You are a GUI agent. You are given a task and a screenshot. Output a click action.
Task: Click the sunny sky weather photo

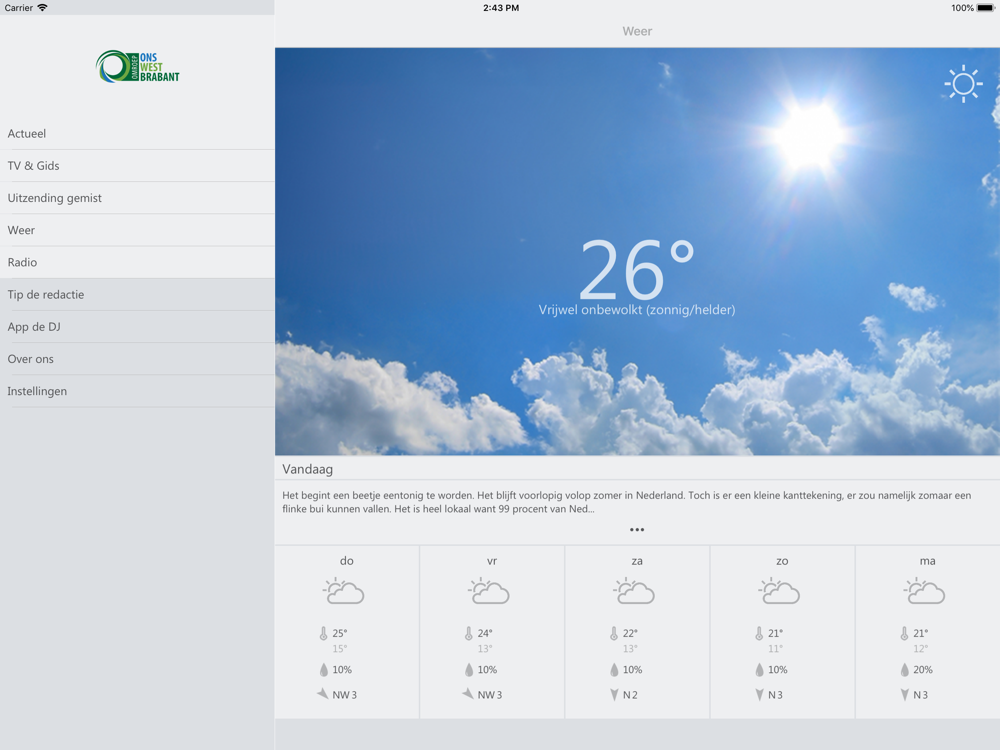(x=637, y=251)
